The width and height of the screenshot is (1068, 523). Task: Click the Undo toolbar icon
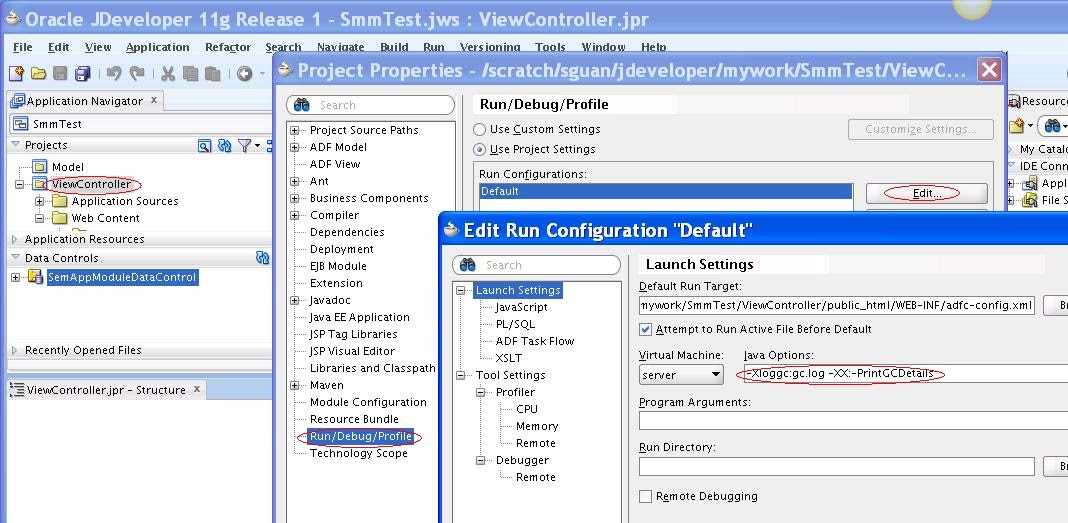coord(114,73)
